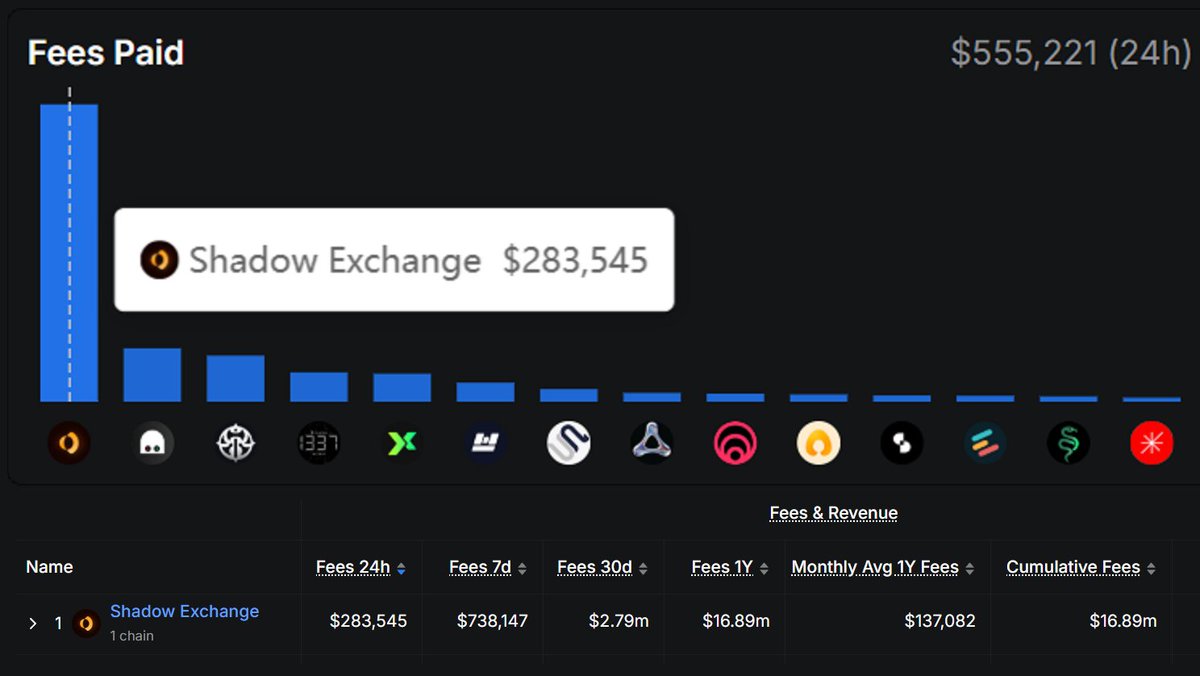Click the white W-shaped logo on navy circle
Screen dimensions: 1200x676
point(486,442)
